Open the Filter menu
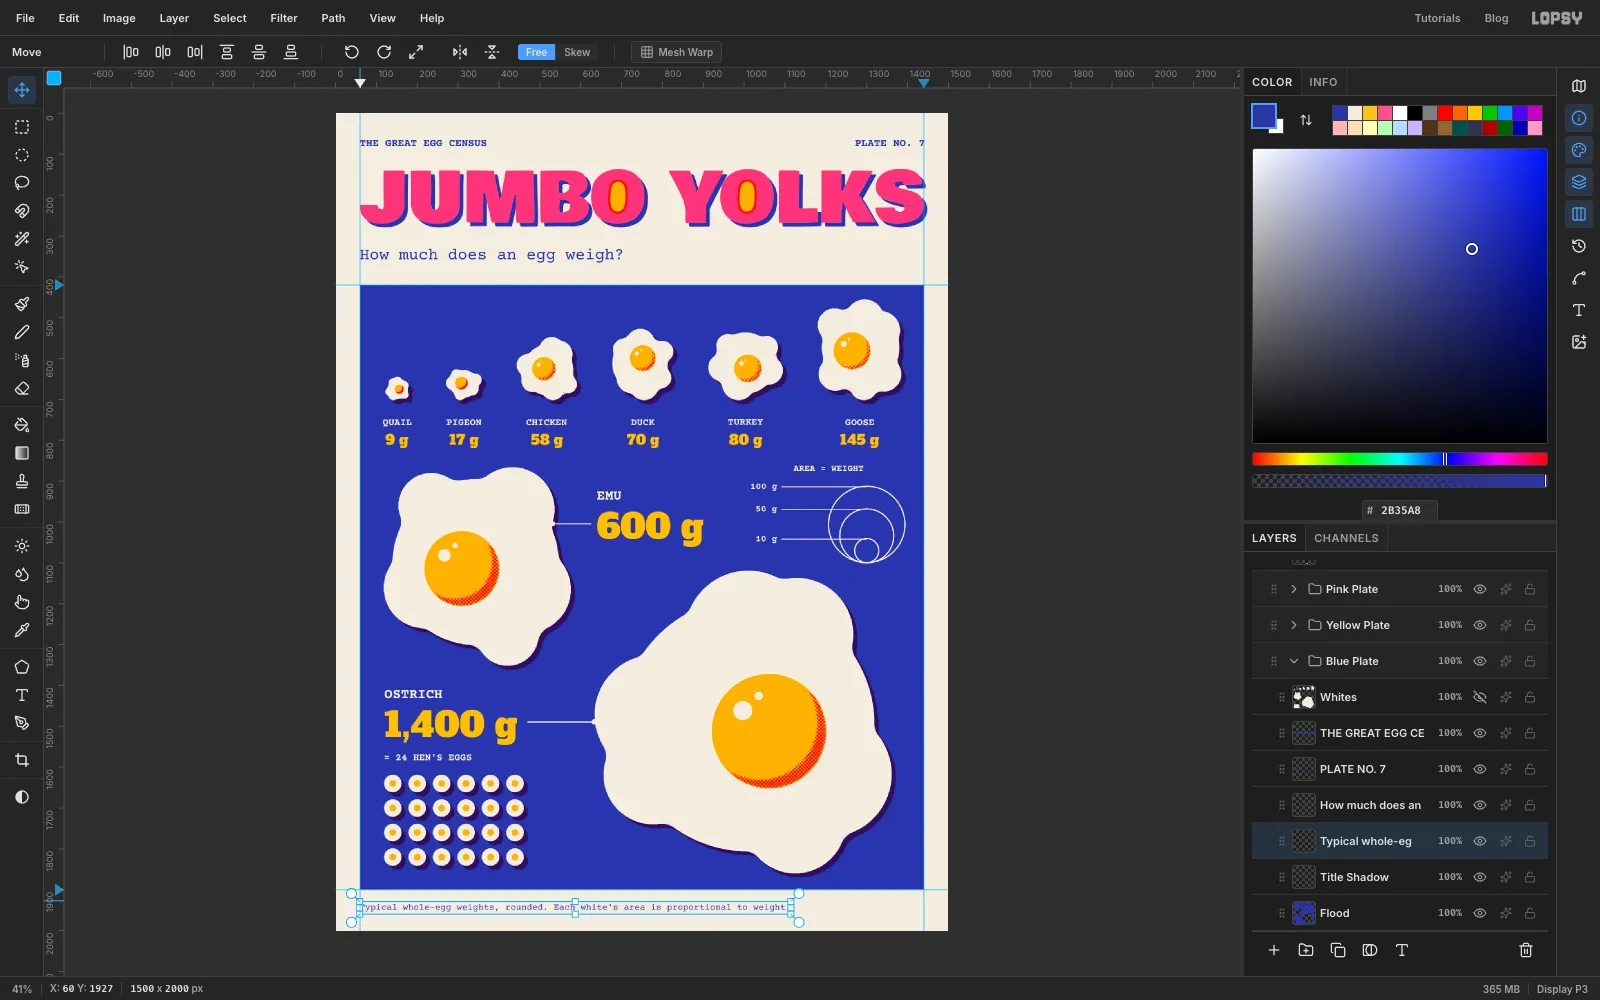The height and width of the screenshot is (1000, 1600). point(284,18)
